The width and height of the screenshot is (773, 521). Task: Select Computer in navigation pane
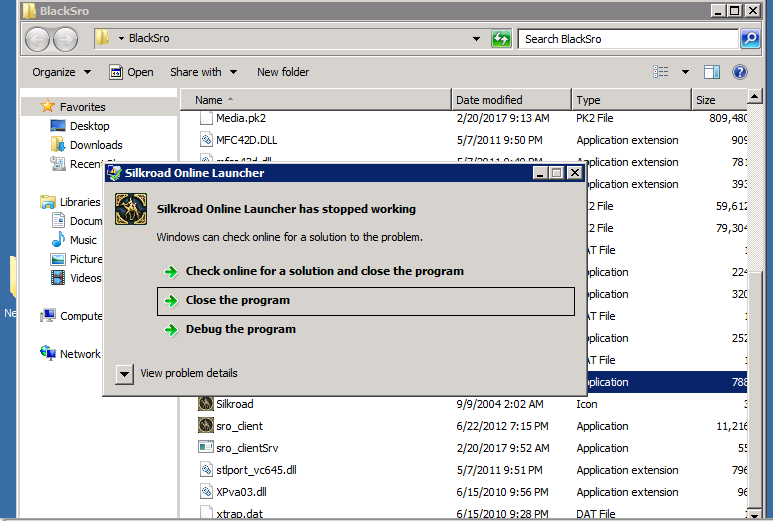point(81,316)
